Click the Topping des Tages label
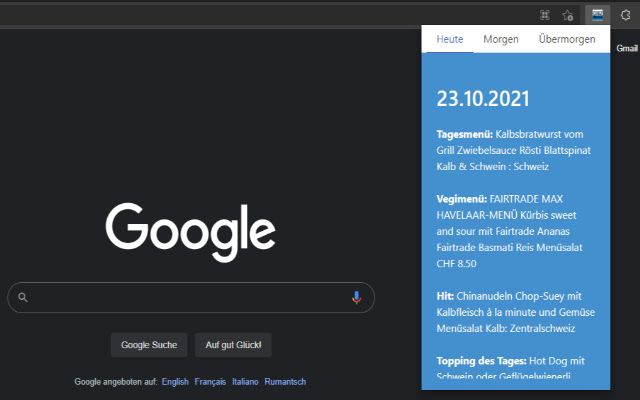The height and width of the screenshot is (400, 640). tap(481, 361)
